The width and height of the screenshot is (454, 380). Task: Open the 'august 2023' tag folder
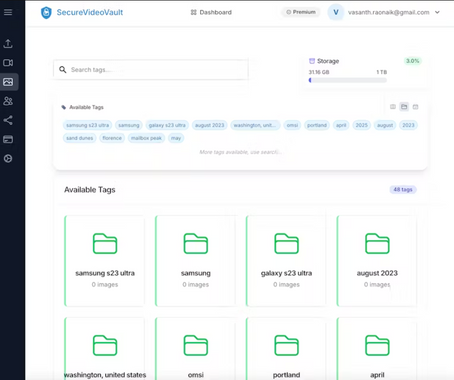(377, 261)
